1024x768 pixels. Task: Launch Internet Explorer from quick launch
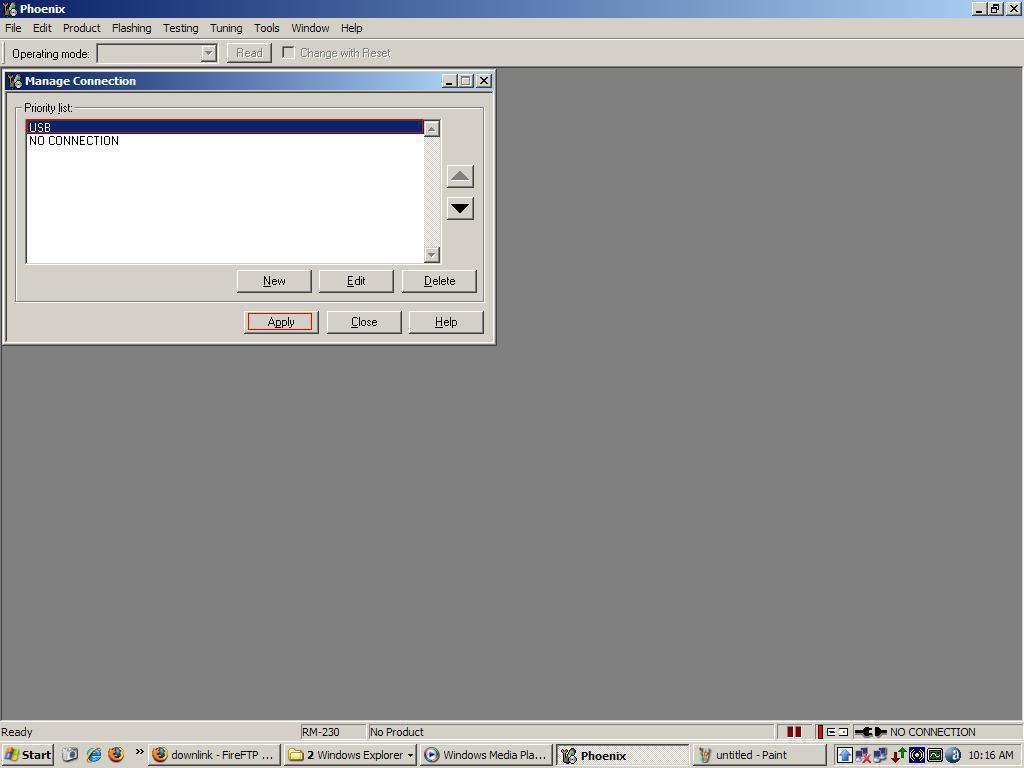(x=94, y=755)
